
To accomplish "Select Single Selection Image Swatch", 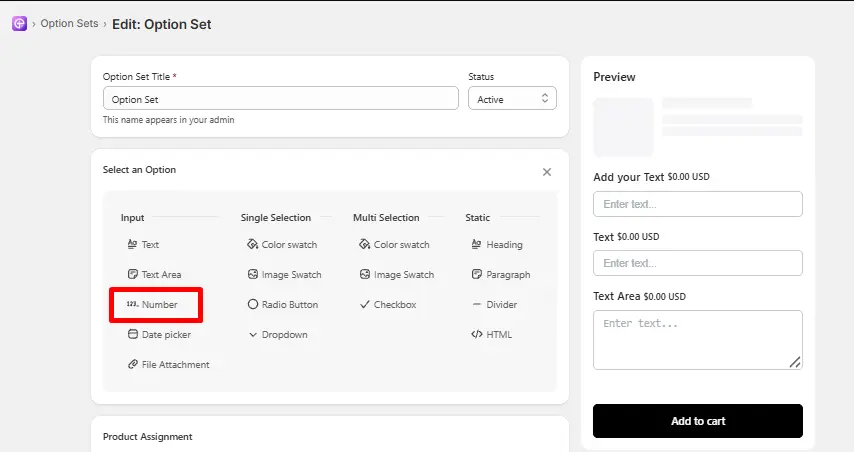I will [284, 274].
